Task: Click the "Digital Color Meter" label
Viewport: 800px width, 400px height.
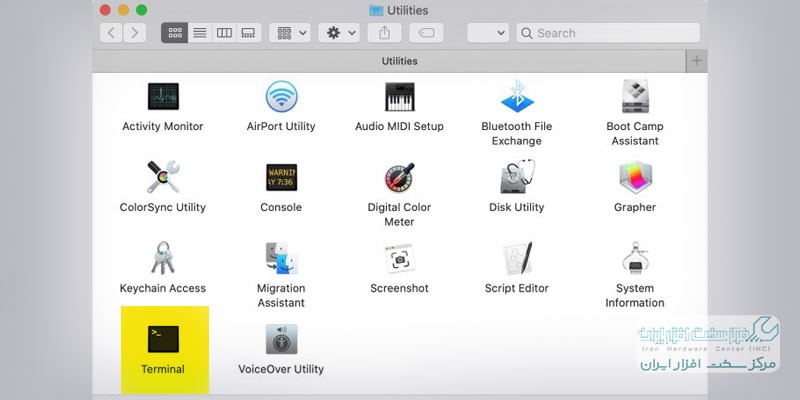Action: (399, 215)
